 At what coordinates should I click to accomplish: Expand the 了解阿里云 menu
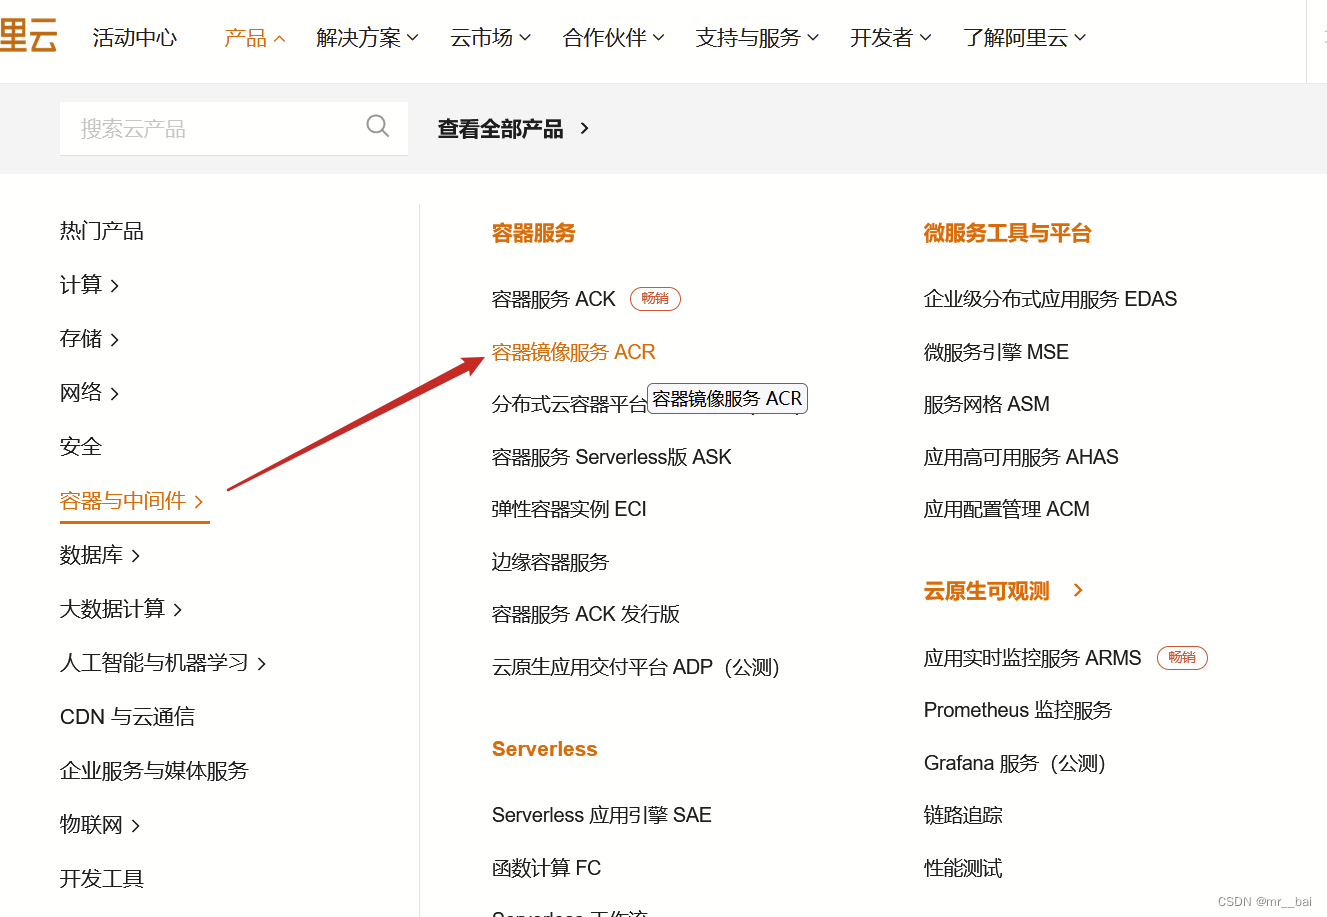tap(1024, 38)
